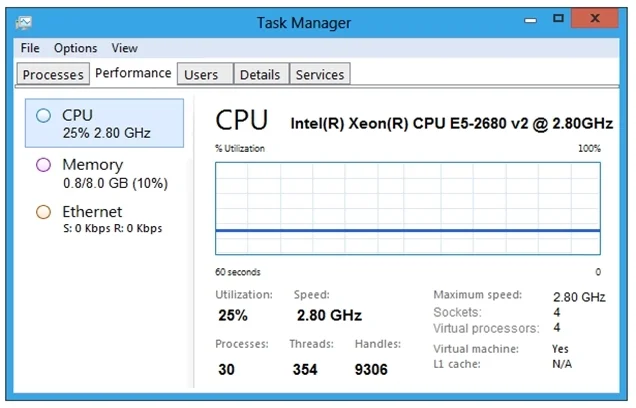
Task: Click the CPU utilization graph
Action: (x=408, y=208)
